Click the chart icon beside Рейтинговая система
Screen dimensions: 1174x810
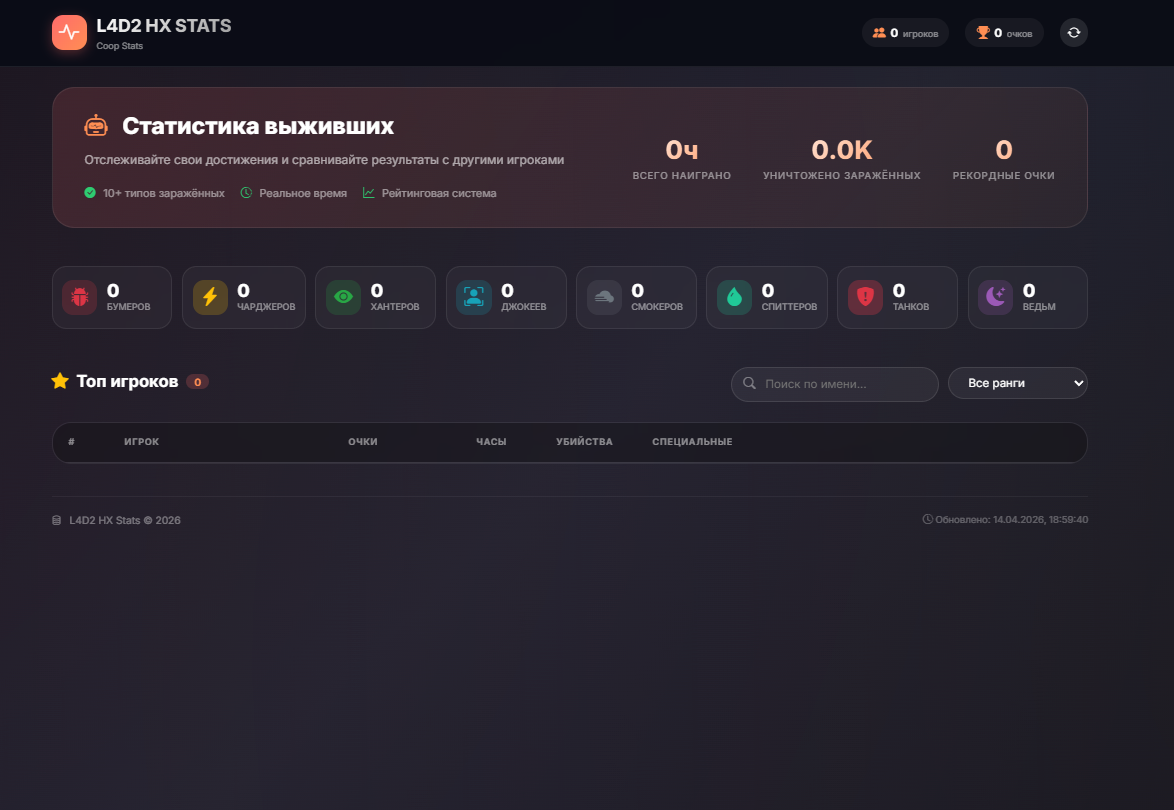coord(368,192)
